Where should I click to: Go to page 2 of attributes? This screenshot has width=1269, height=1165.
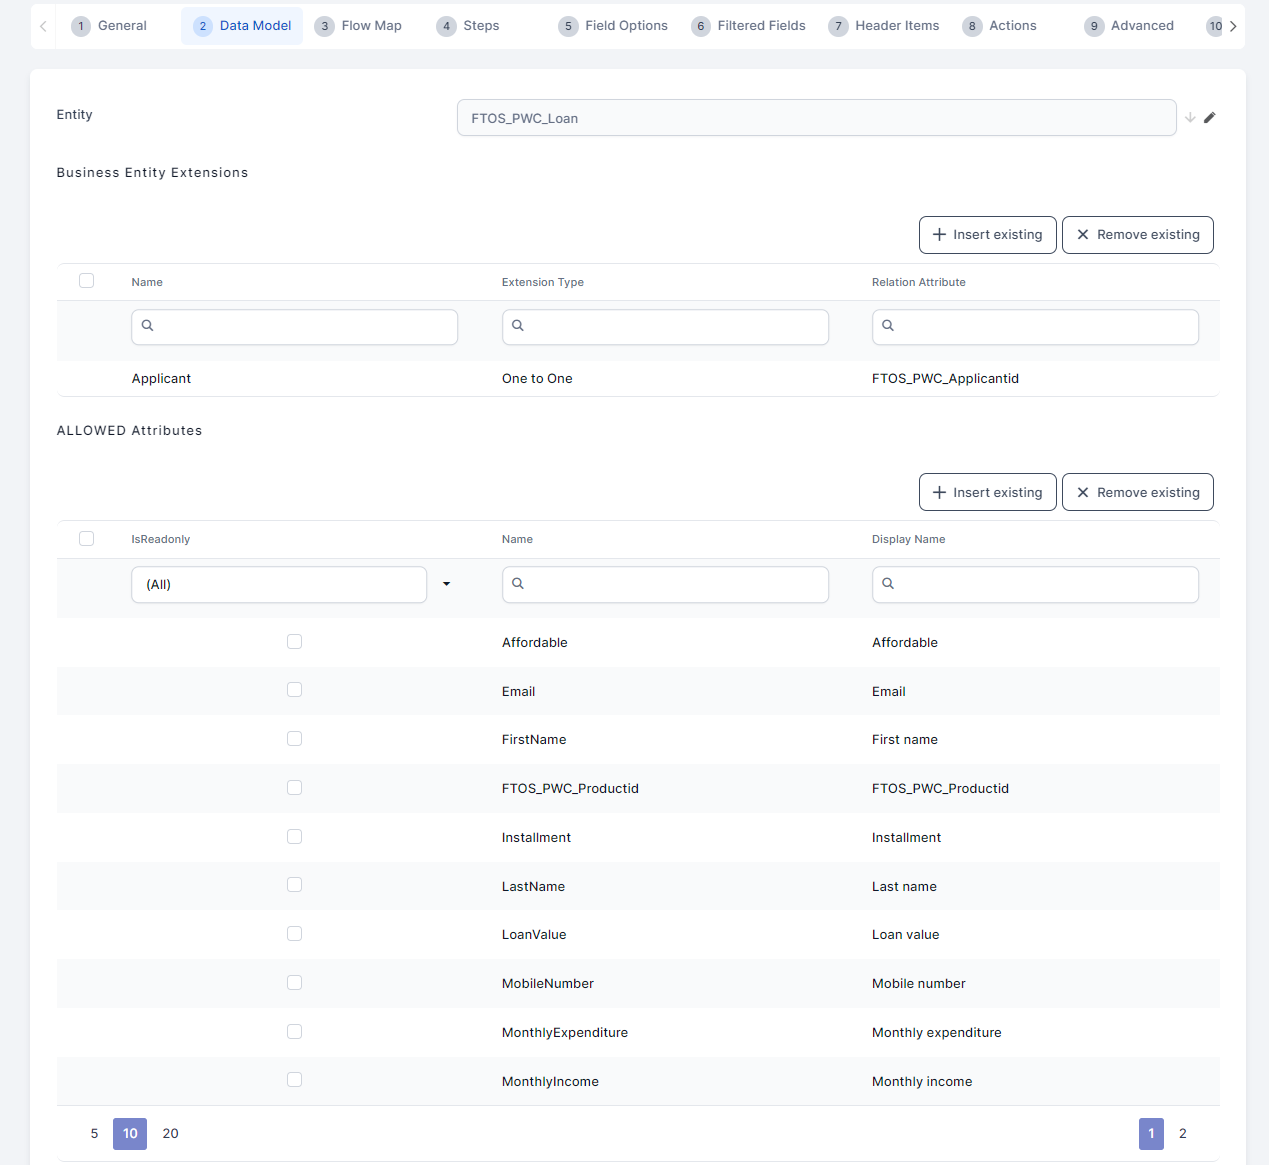click(x=1182, y=1133)
